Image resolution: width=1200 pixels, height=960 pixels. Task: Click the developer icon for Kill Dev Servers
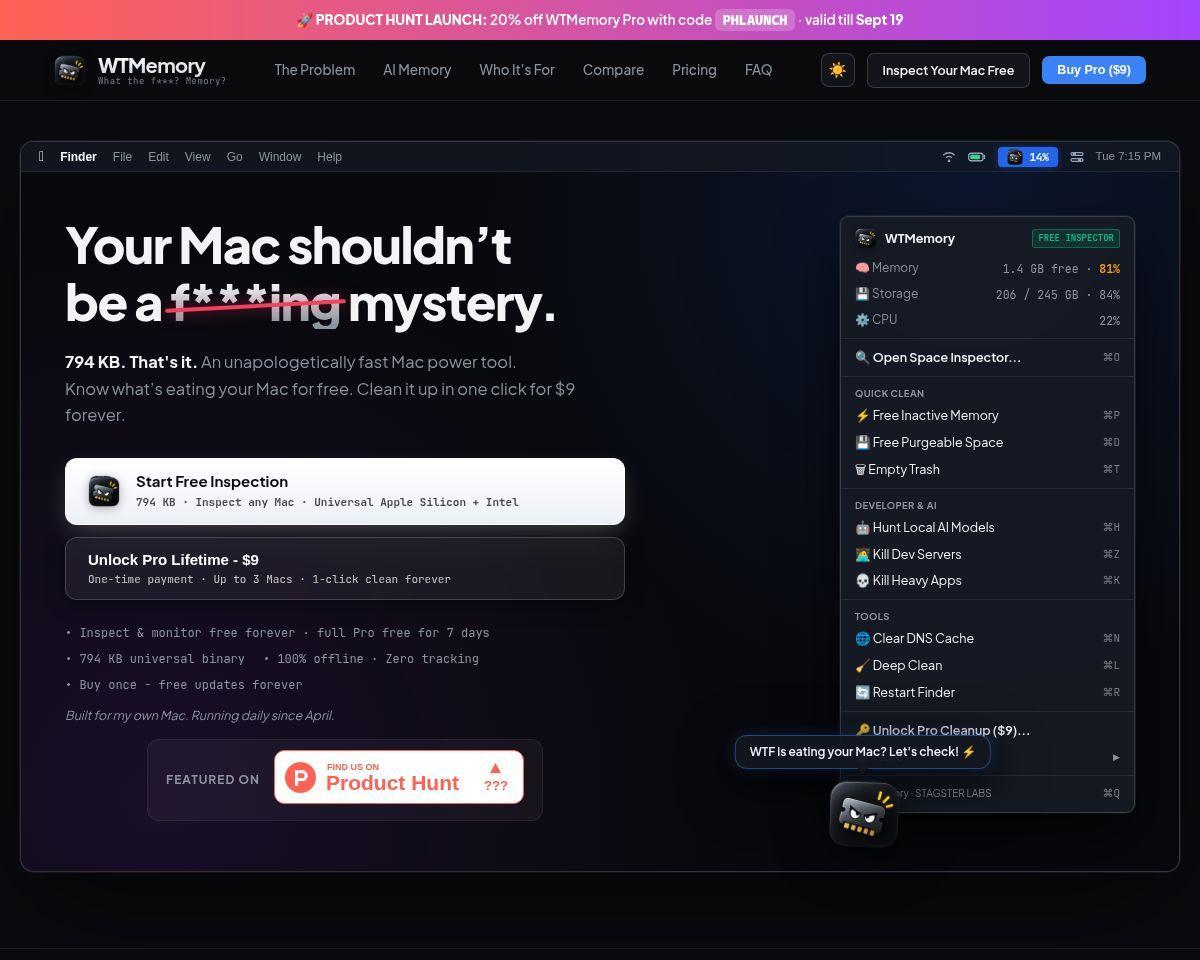pos(862,555)
